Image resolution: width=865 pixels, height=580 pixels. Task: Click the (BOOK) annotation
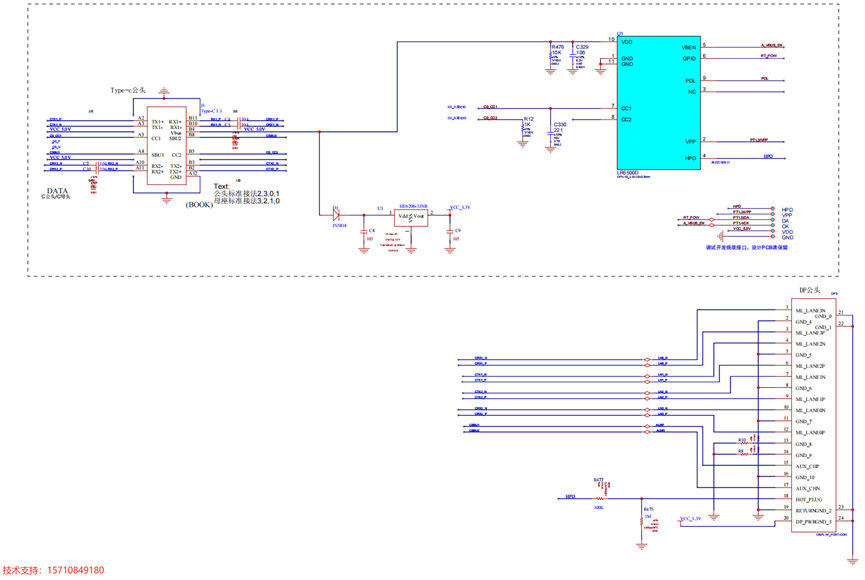point(199,205)
